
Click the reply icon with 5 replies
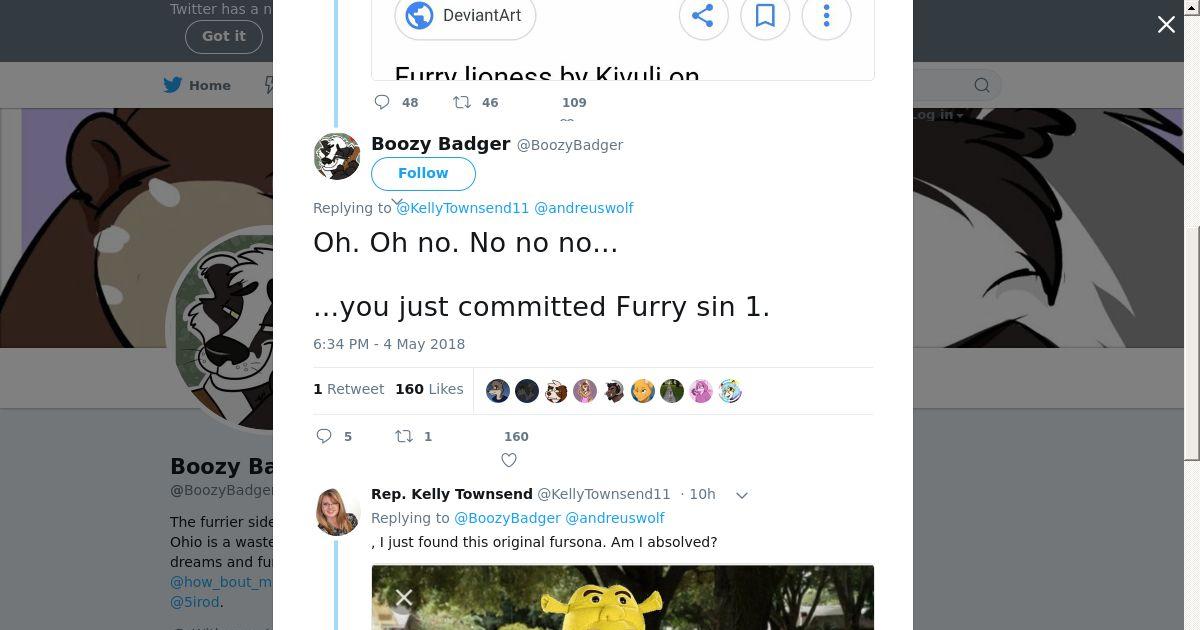[x=324, y=436]
